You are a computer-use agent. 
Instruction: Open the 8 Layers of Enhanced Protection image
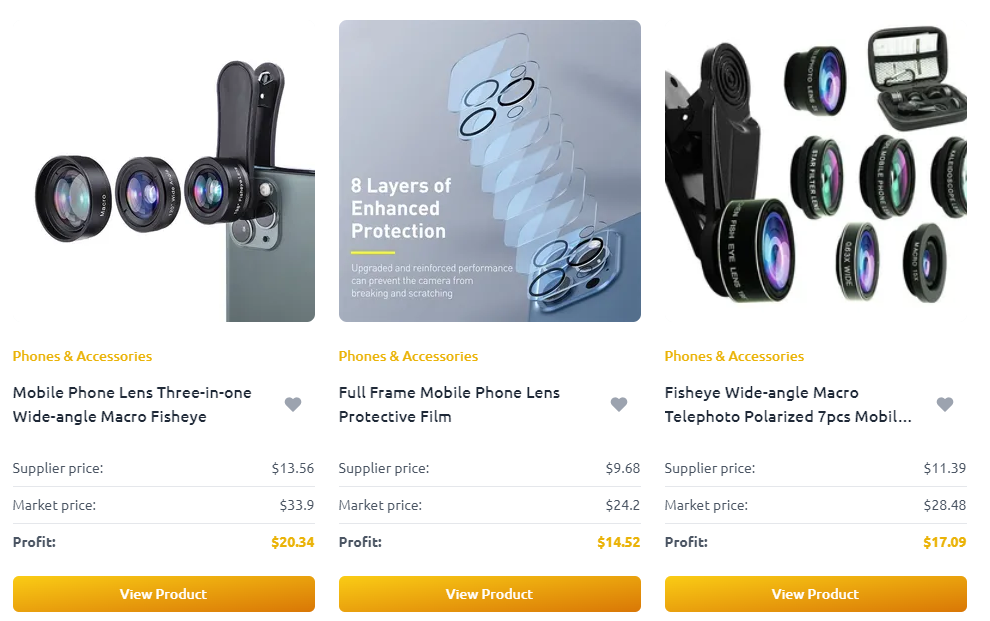(489, 171)
